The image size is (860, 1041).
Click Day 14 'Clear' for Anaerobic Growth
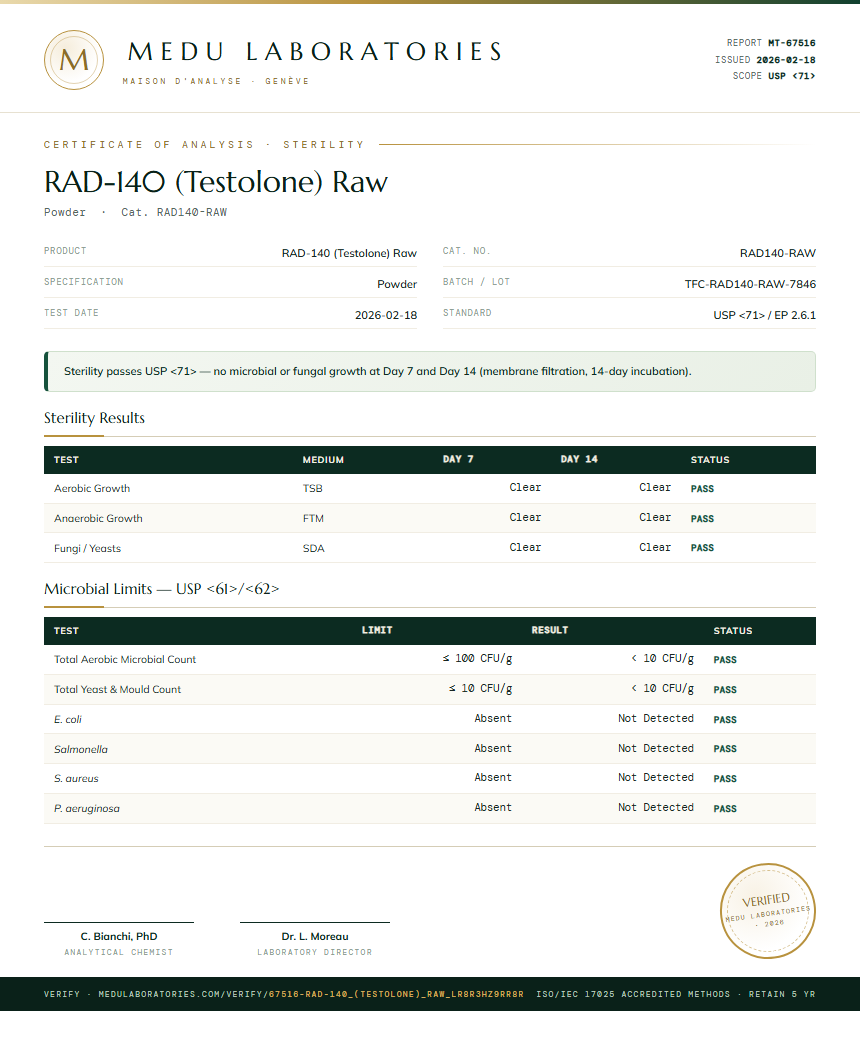click(655, 517)
